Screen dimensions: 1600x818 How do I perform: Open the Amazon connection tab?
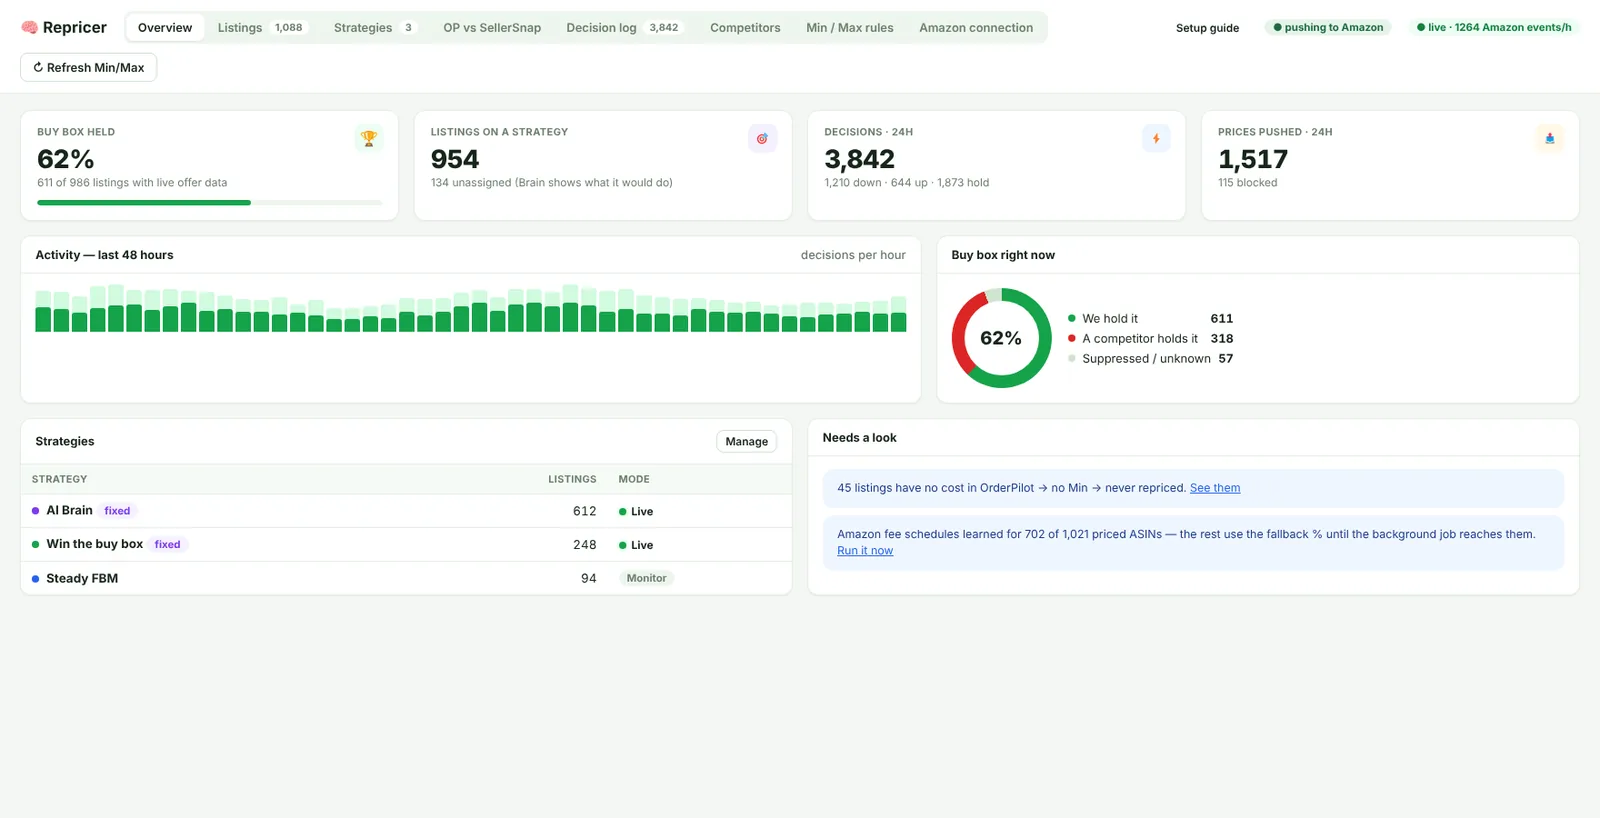pyautogui.click(x=976, y=28)
